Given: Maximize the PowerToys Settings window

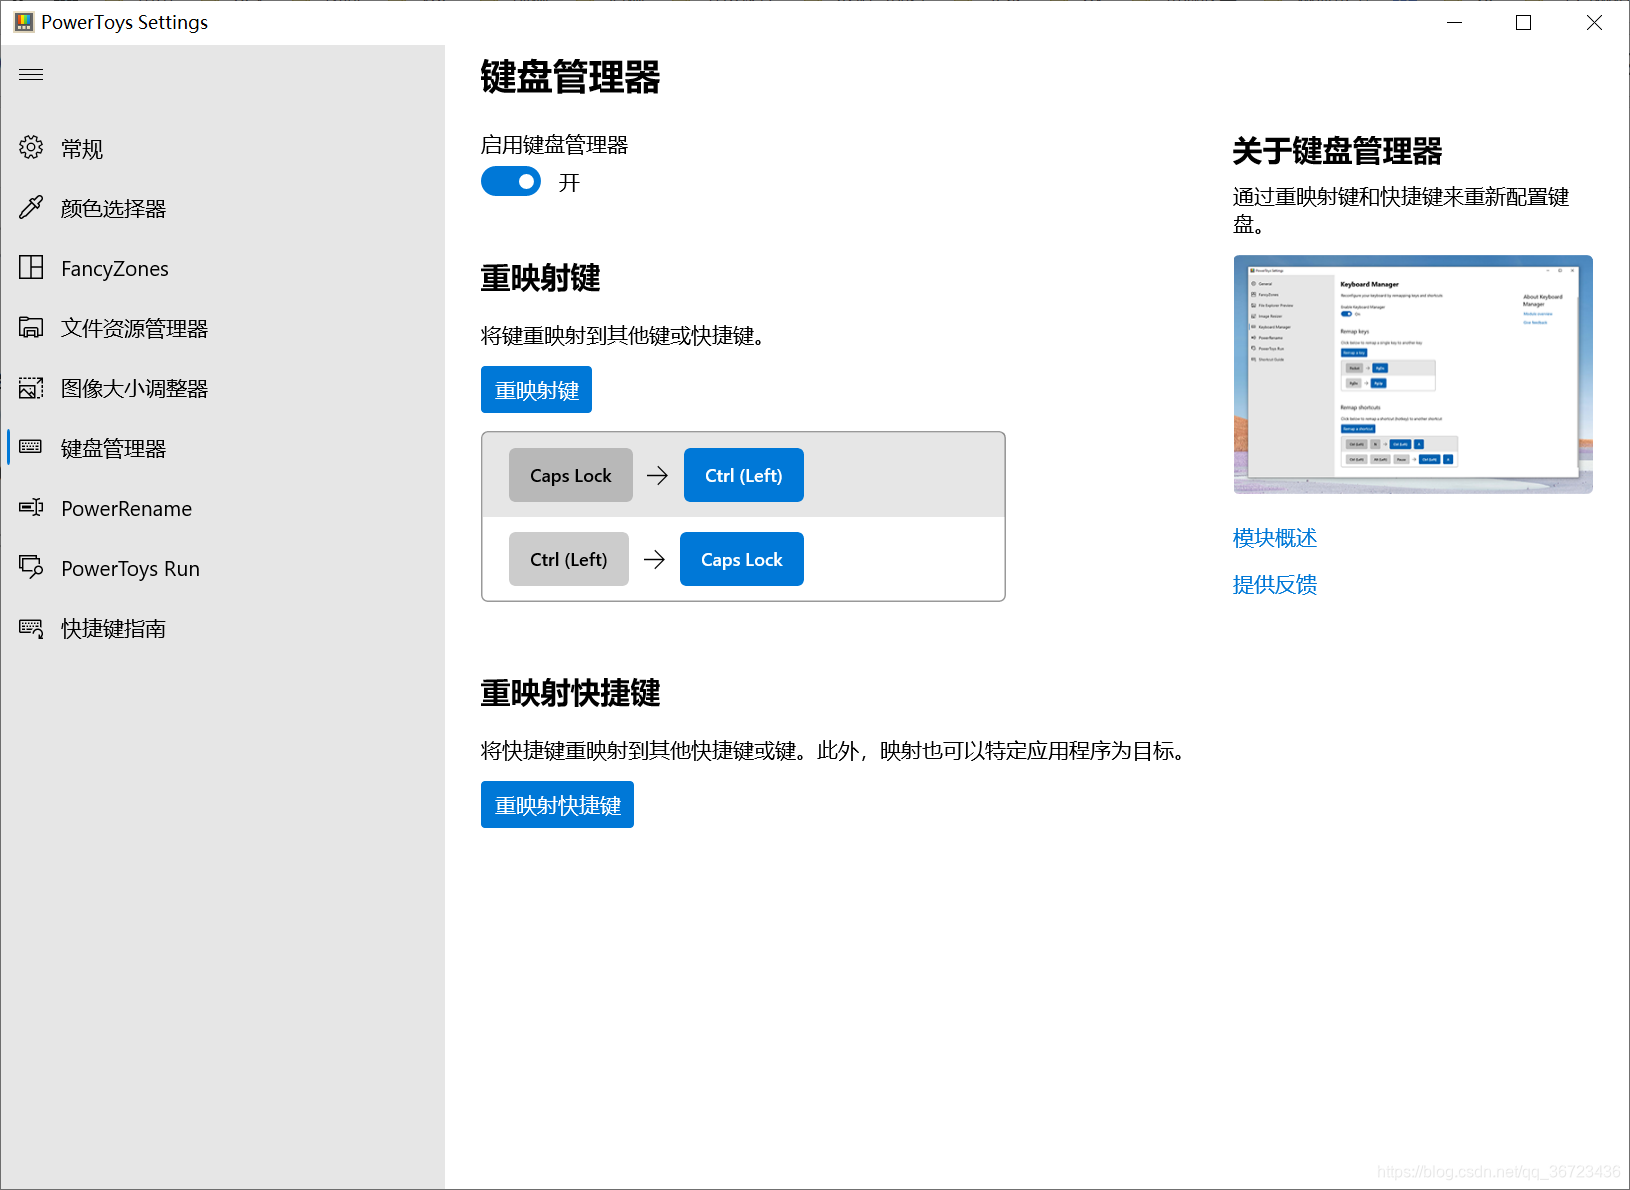Looking at the screenshot, I should click(x=1523, y=22).
